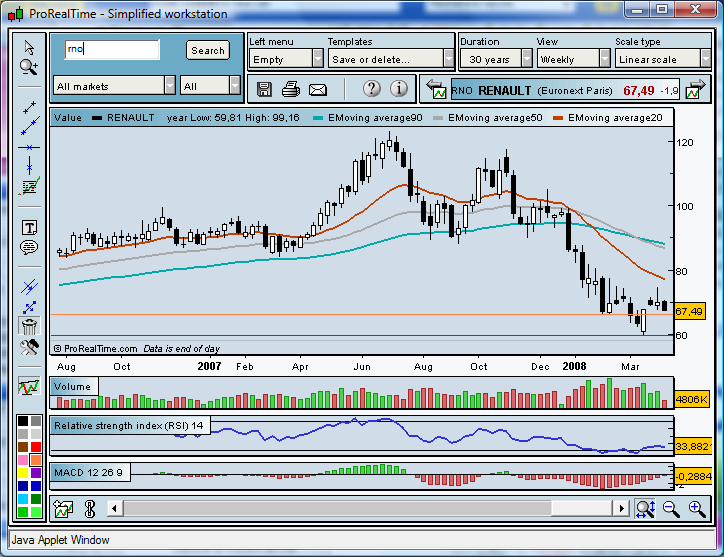The width and height of the screenshot is (724, 557).
Task: Select the pink color swatch
Action: tap(23, 460)
